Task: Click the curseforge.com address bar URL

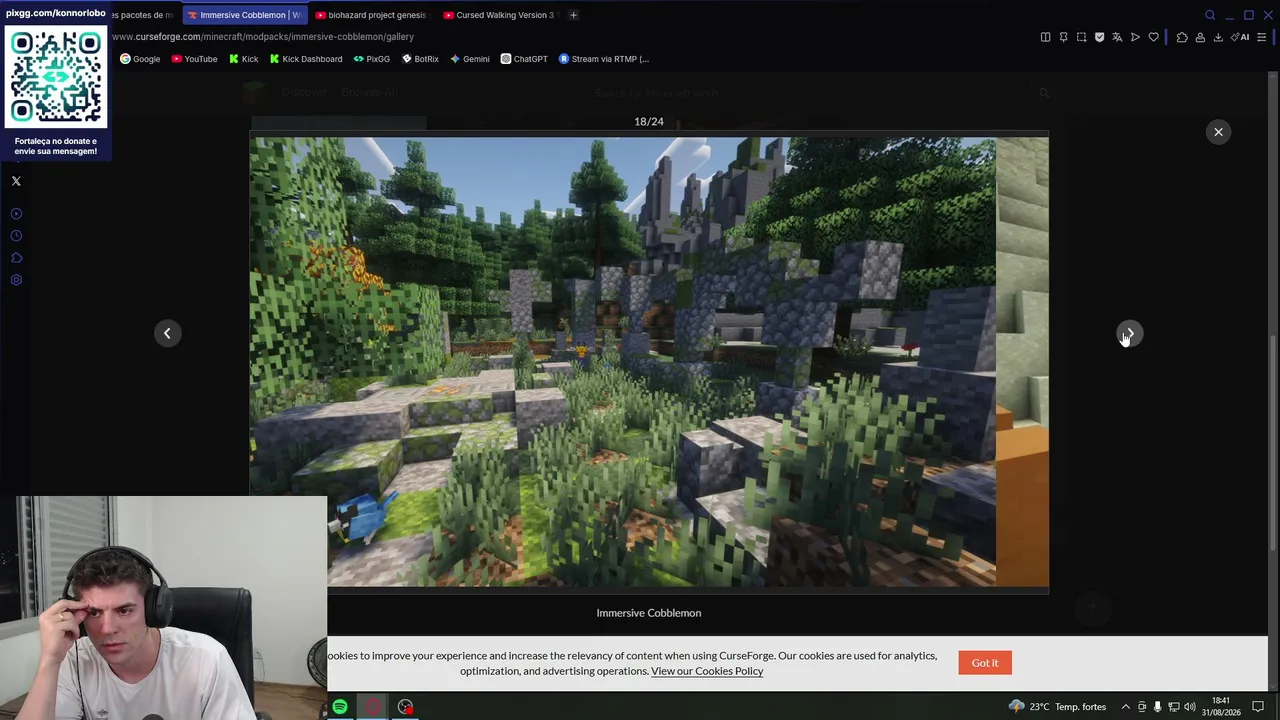Action: (x=263, y=37)
